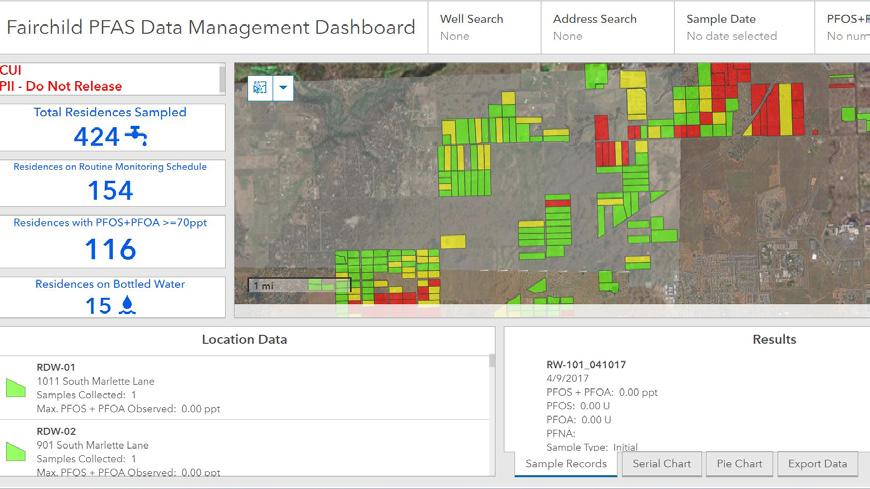Switch to the Serial Chart tab
This screenshot has width=870, height=489.
[x=661, y=464]
